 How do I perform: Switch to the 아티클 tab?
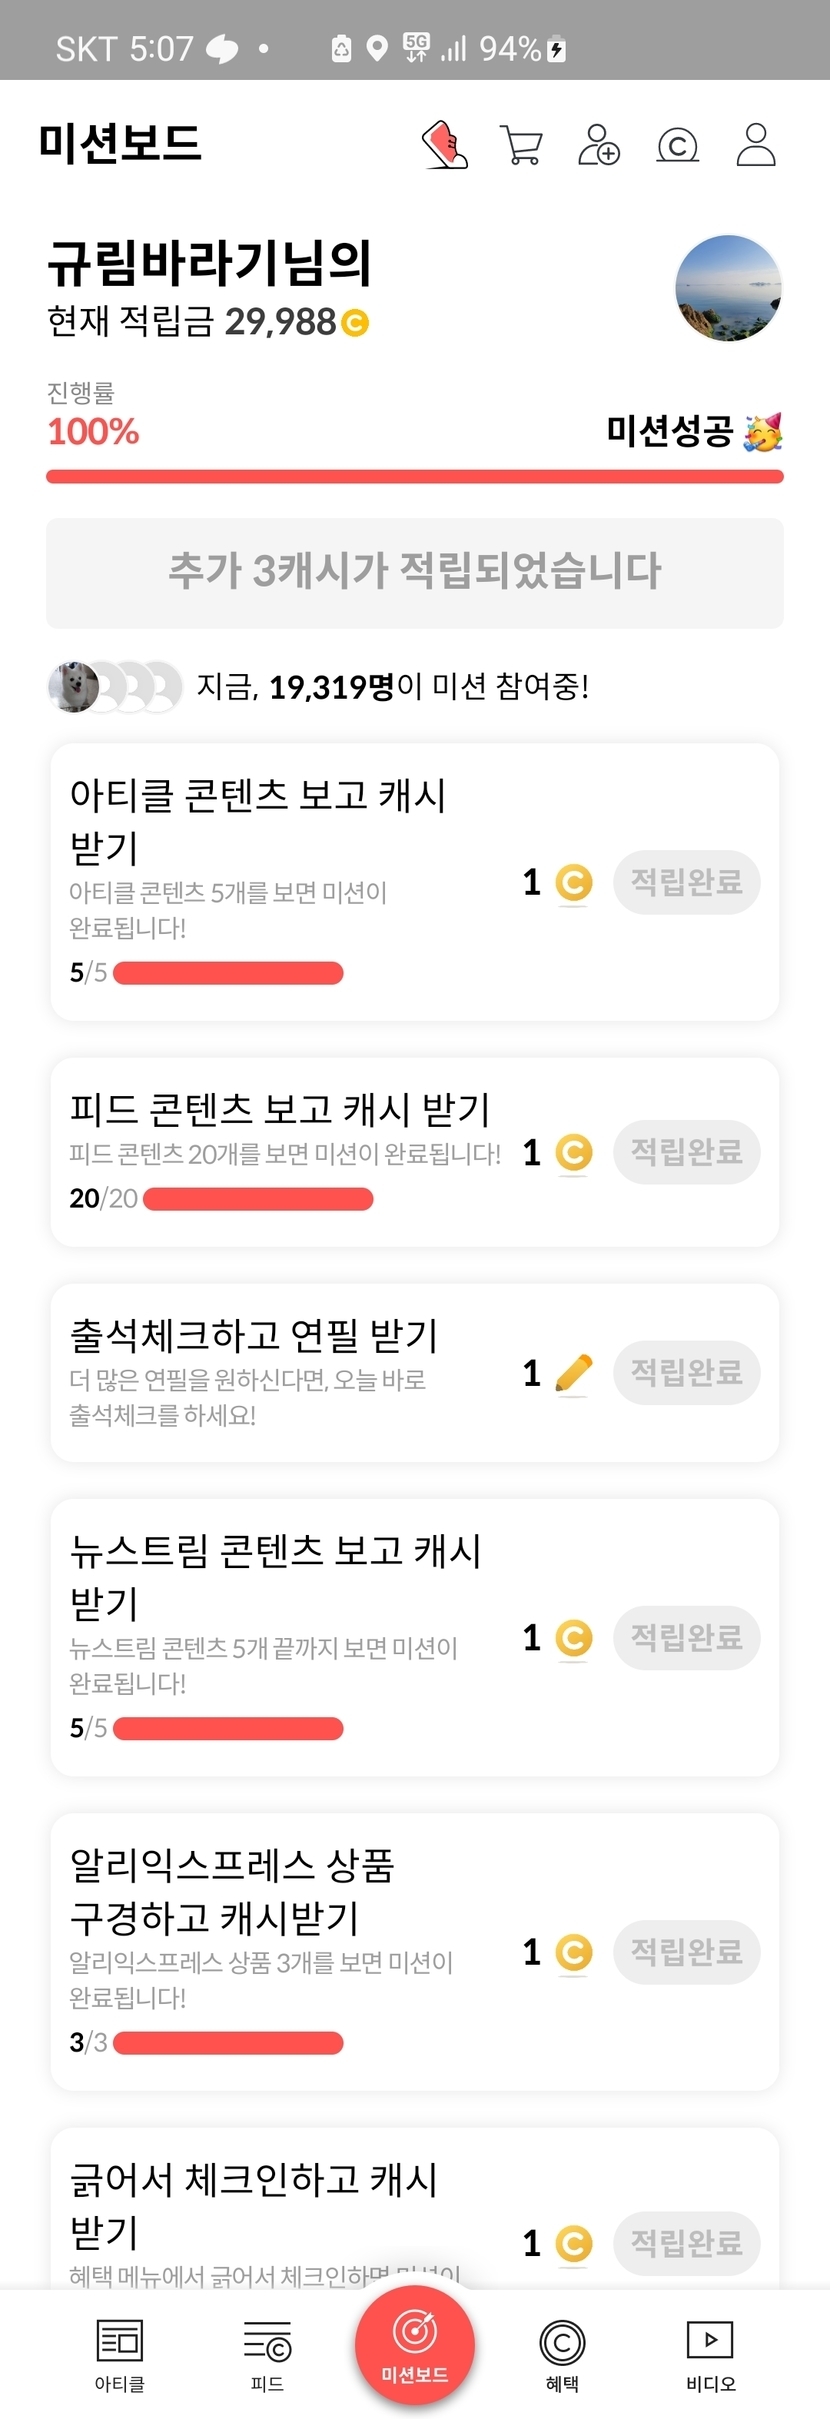pyautogui.click(x=120, y=2355)
